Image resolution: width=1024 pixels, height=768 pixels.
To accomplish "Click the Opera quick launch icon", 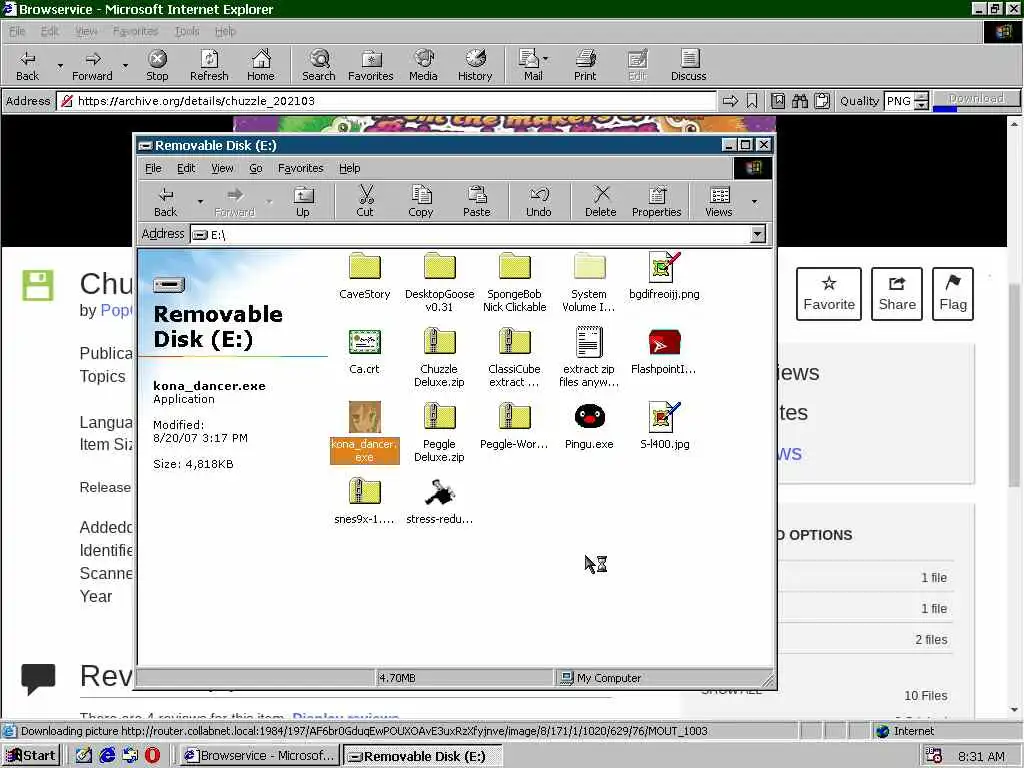I will tap(152, 756).
